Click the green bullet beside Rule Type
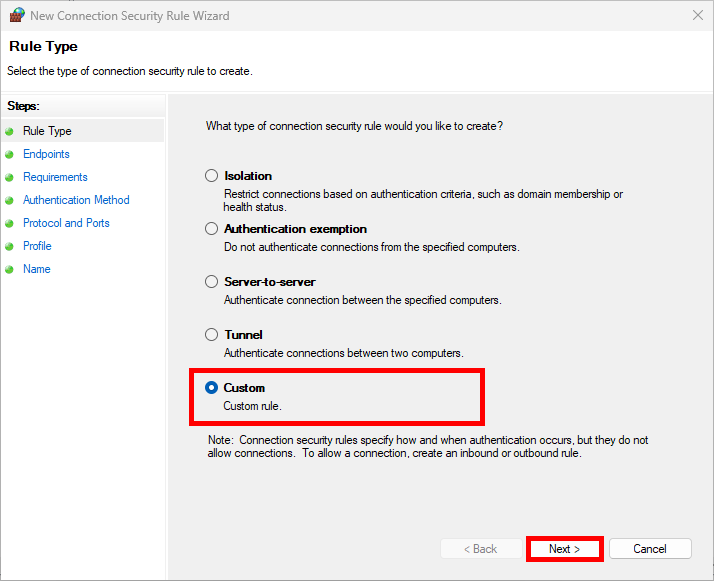The height and width of the screenshot is (581, 714). coord(10,132)
